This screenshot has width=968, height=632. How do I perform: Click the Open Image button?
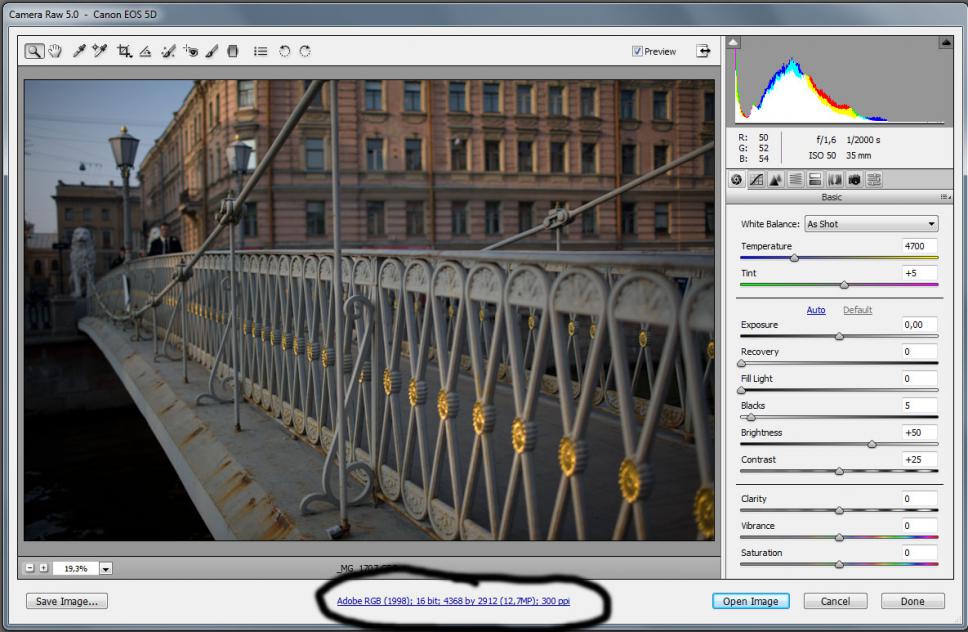point(750,601)
